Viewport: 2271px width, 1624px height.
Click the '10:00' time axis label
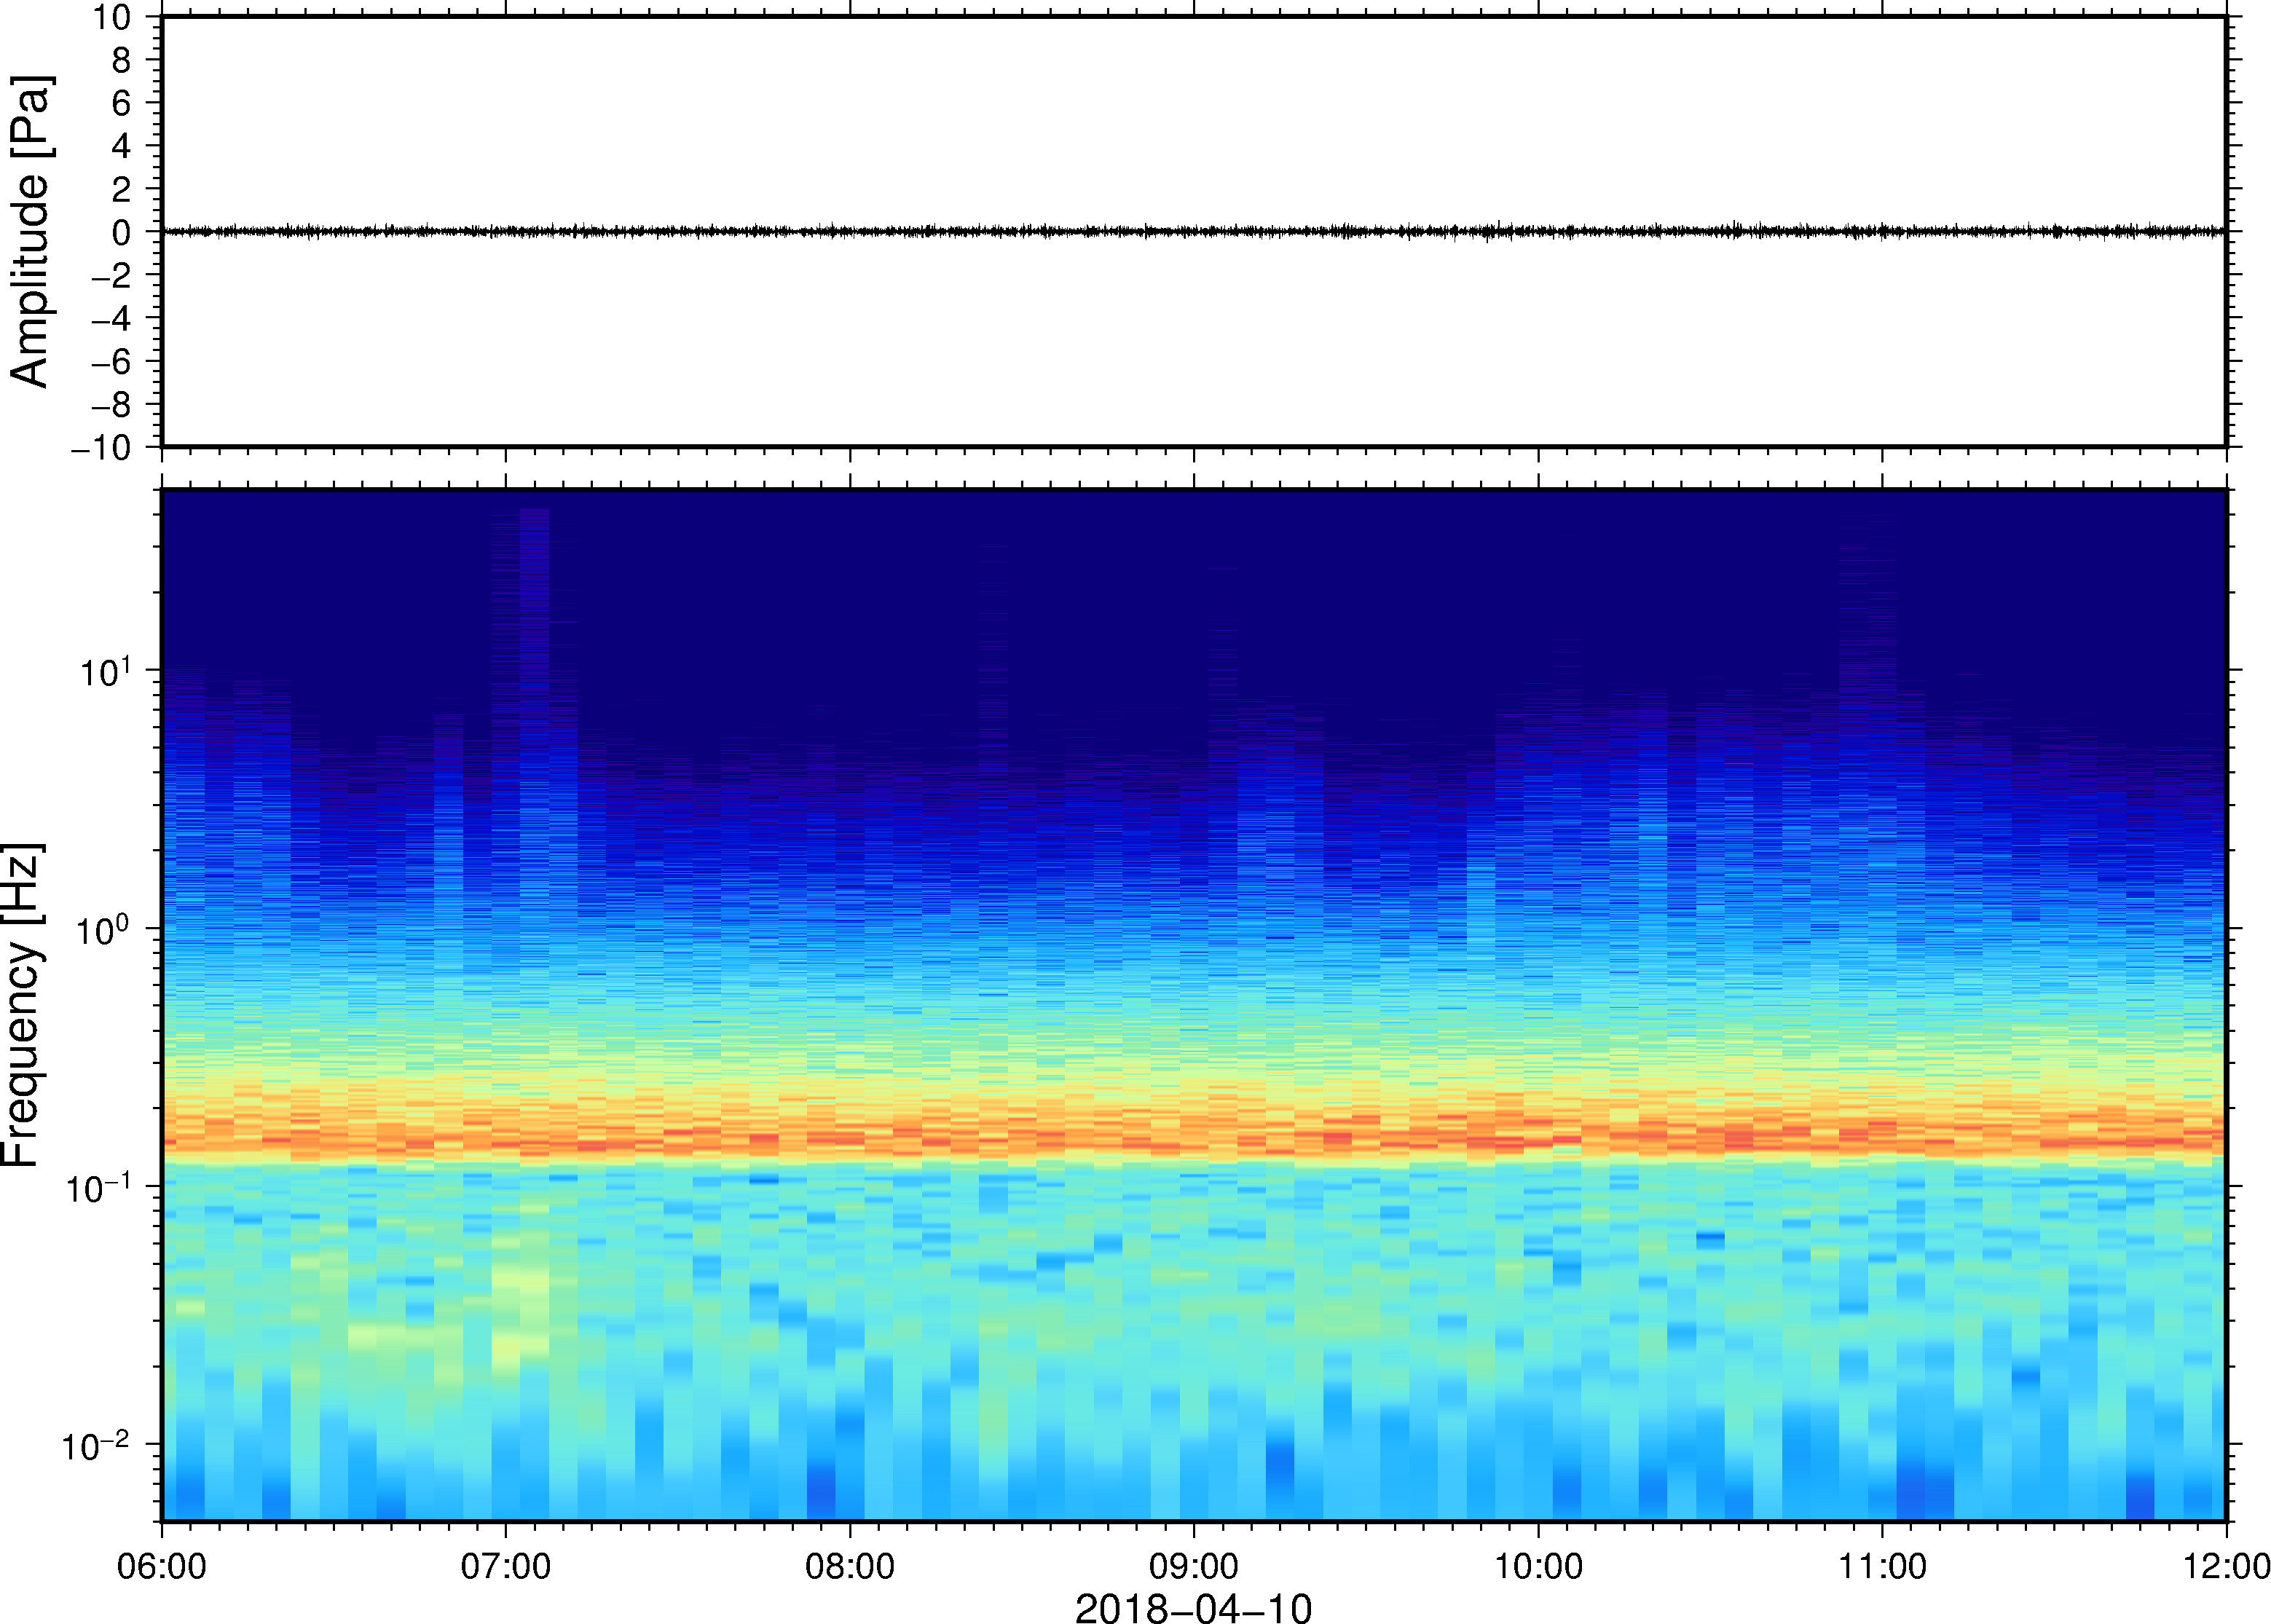tap(1538, 1566)
